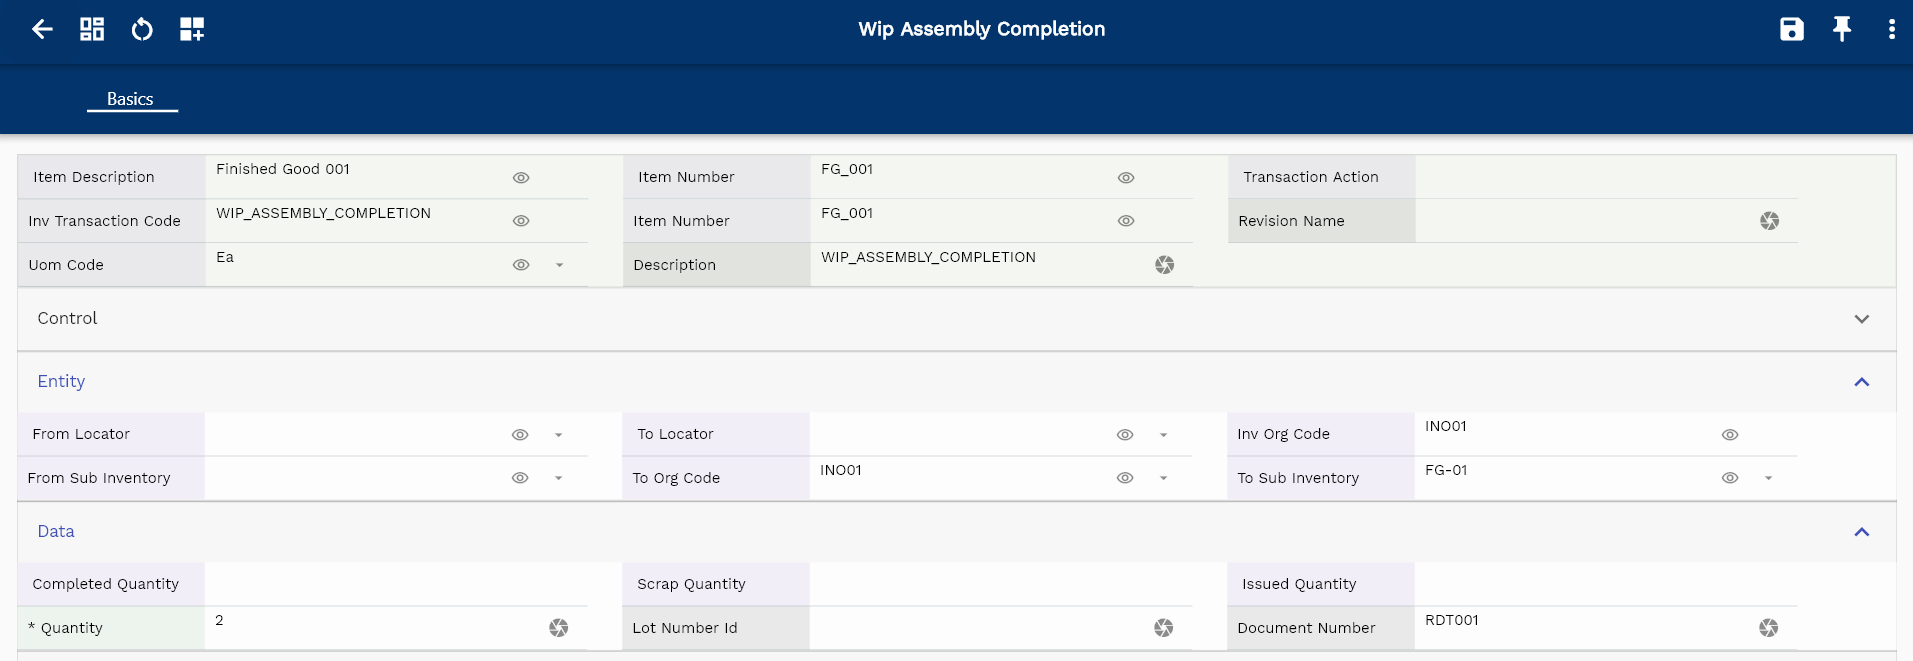Switch to the Basics tab
Image resolution: width=1913 pixels, height=661 pixels.
[x=130, y=99]
